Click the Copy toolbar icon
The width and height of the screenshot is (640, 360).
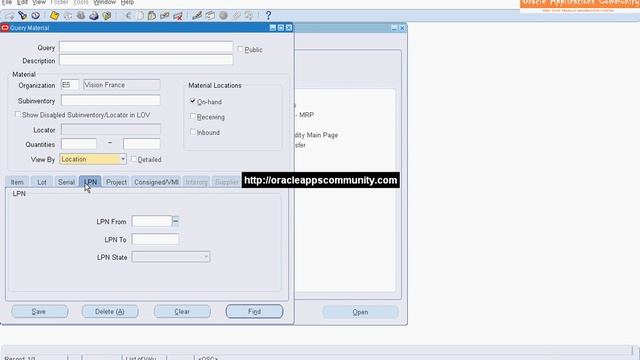(140, 16)
